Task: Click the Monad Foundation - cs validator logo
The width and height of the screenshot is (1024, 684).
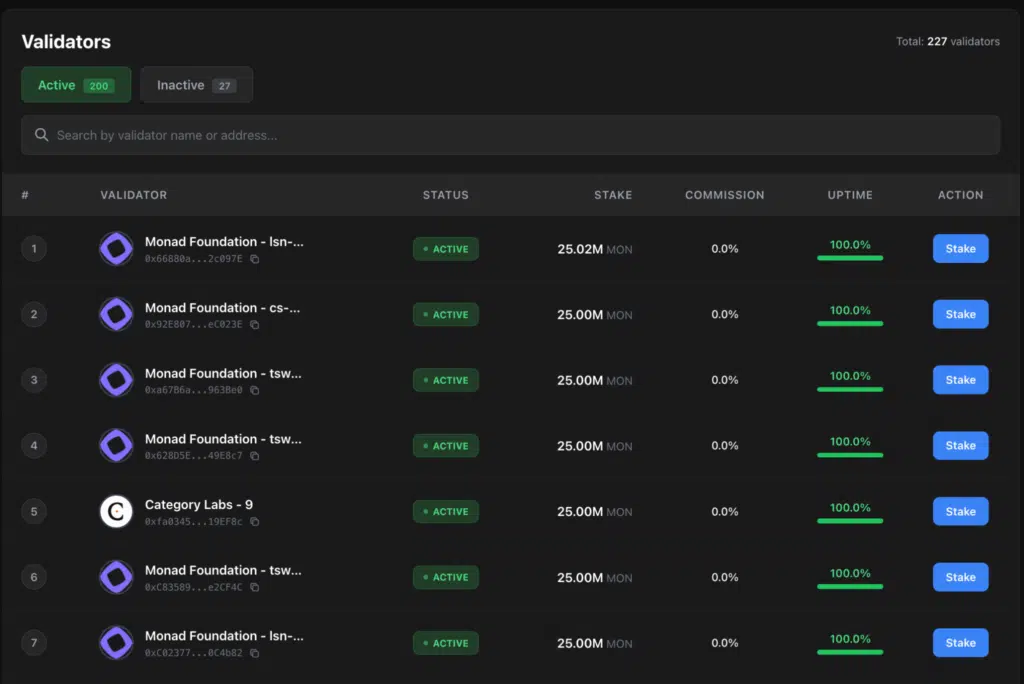Action: tap(116, 314)
